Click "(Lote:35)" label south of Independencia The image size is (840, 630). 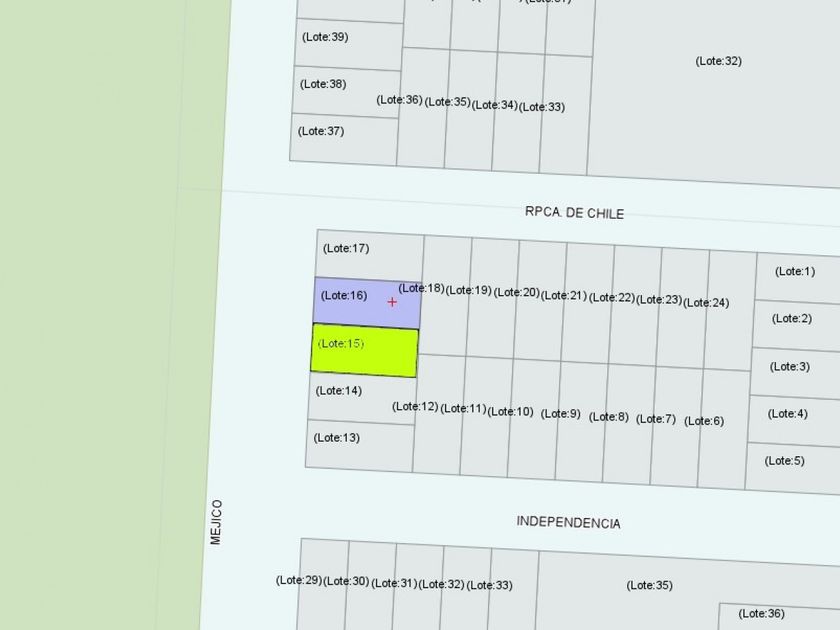(x=649, y=586)
